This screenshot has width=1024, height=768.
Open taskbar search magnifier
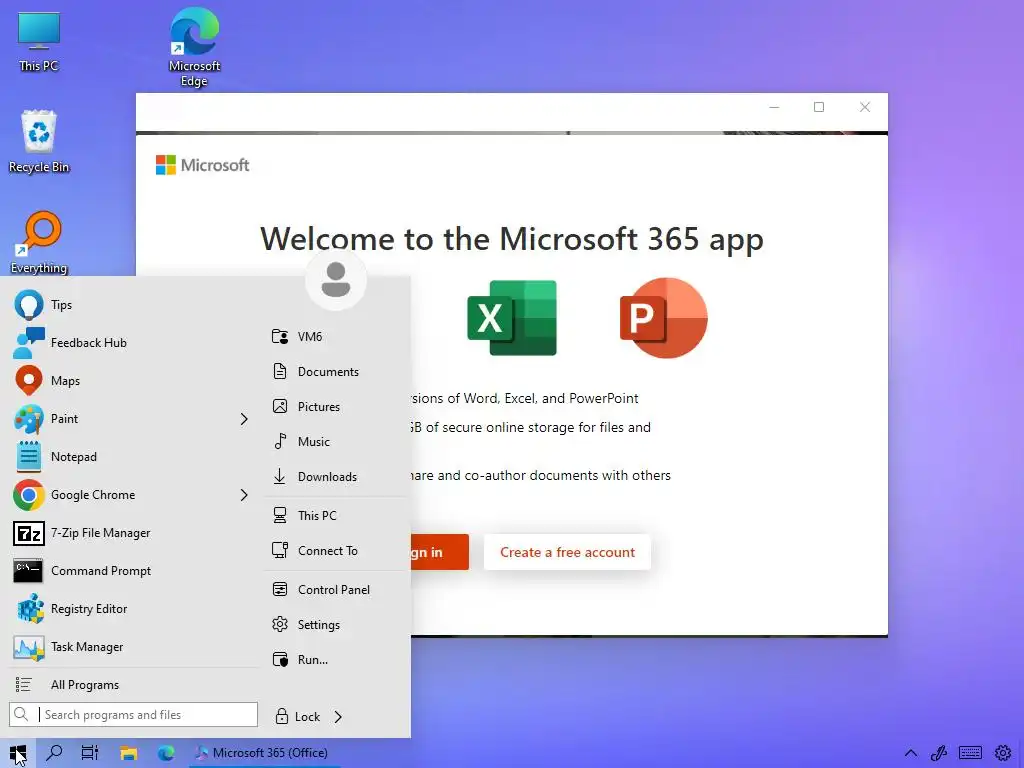click(x=54, y=753)
